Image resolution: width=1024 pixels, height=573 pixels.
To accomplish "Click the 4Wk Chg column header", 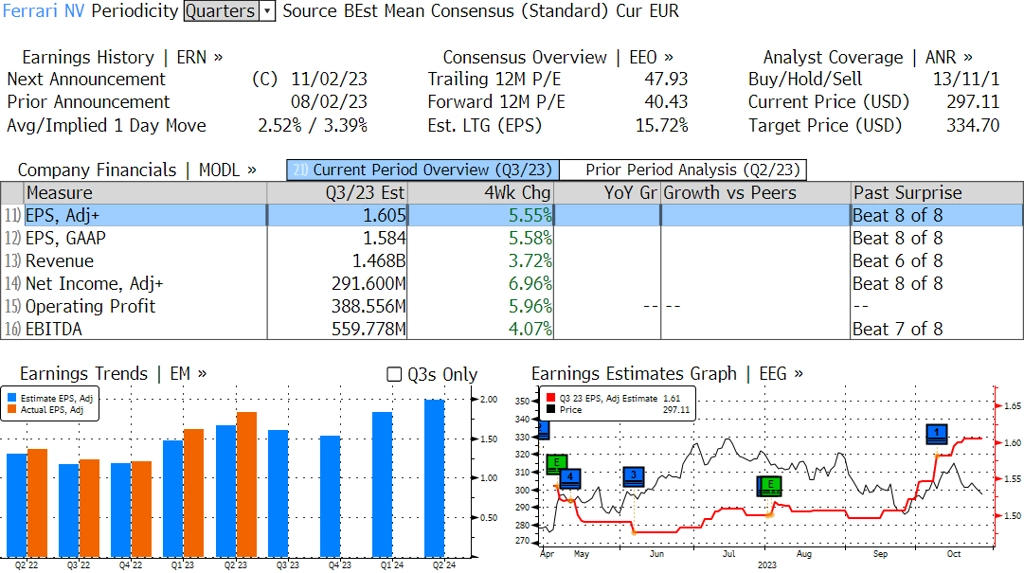I will pos(481,193).
